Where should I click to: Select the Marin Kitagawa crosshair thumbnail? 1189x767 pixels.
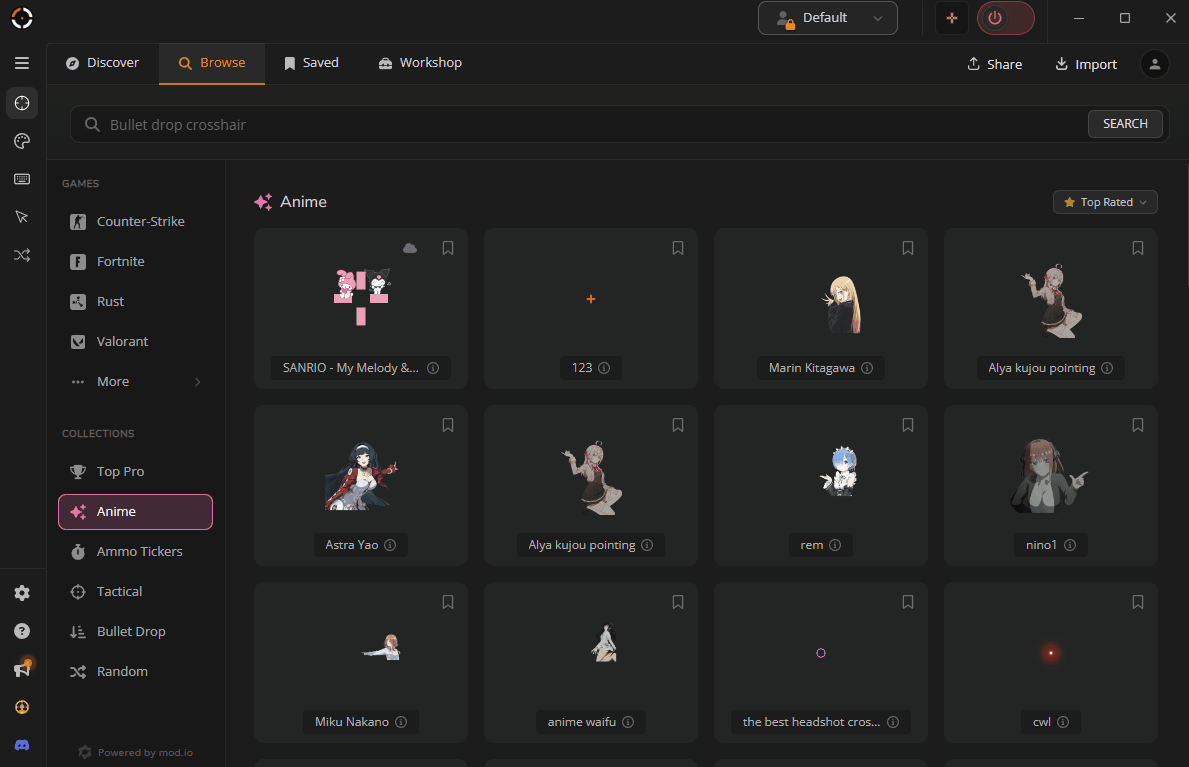click(842, 304)
